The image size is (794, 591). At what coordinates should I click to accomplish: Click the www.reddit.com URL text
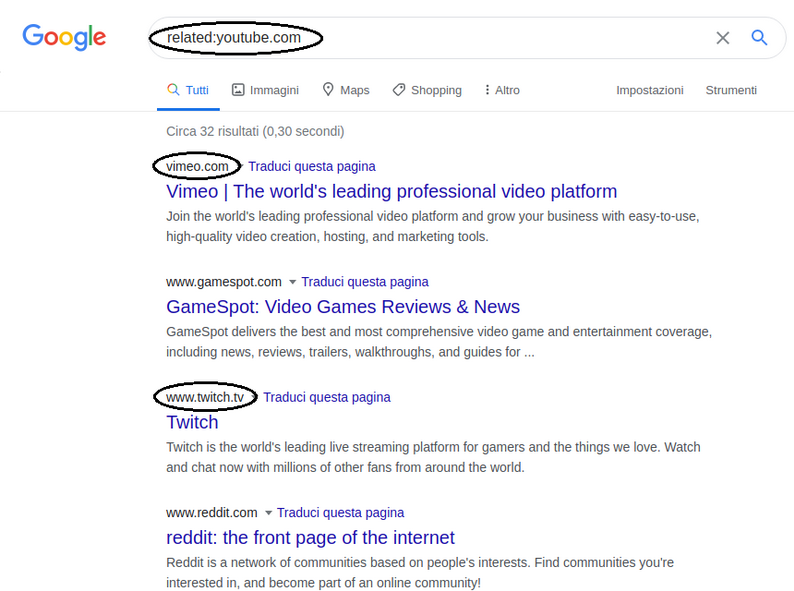212,513
